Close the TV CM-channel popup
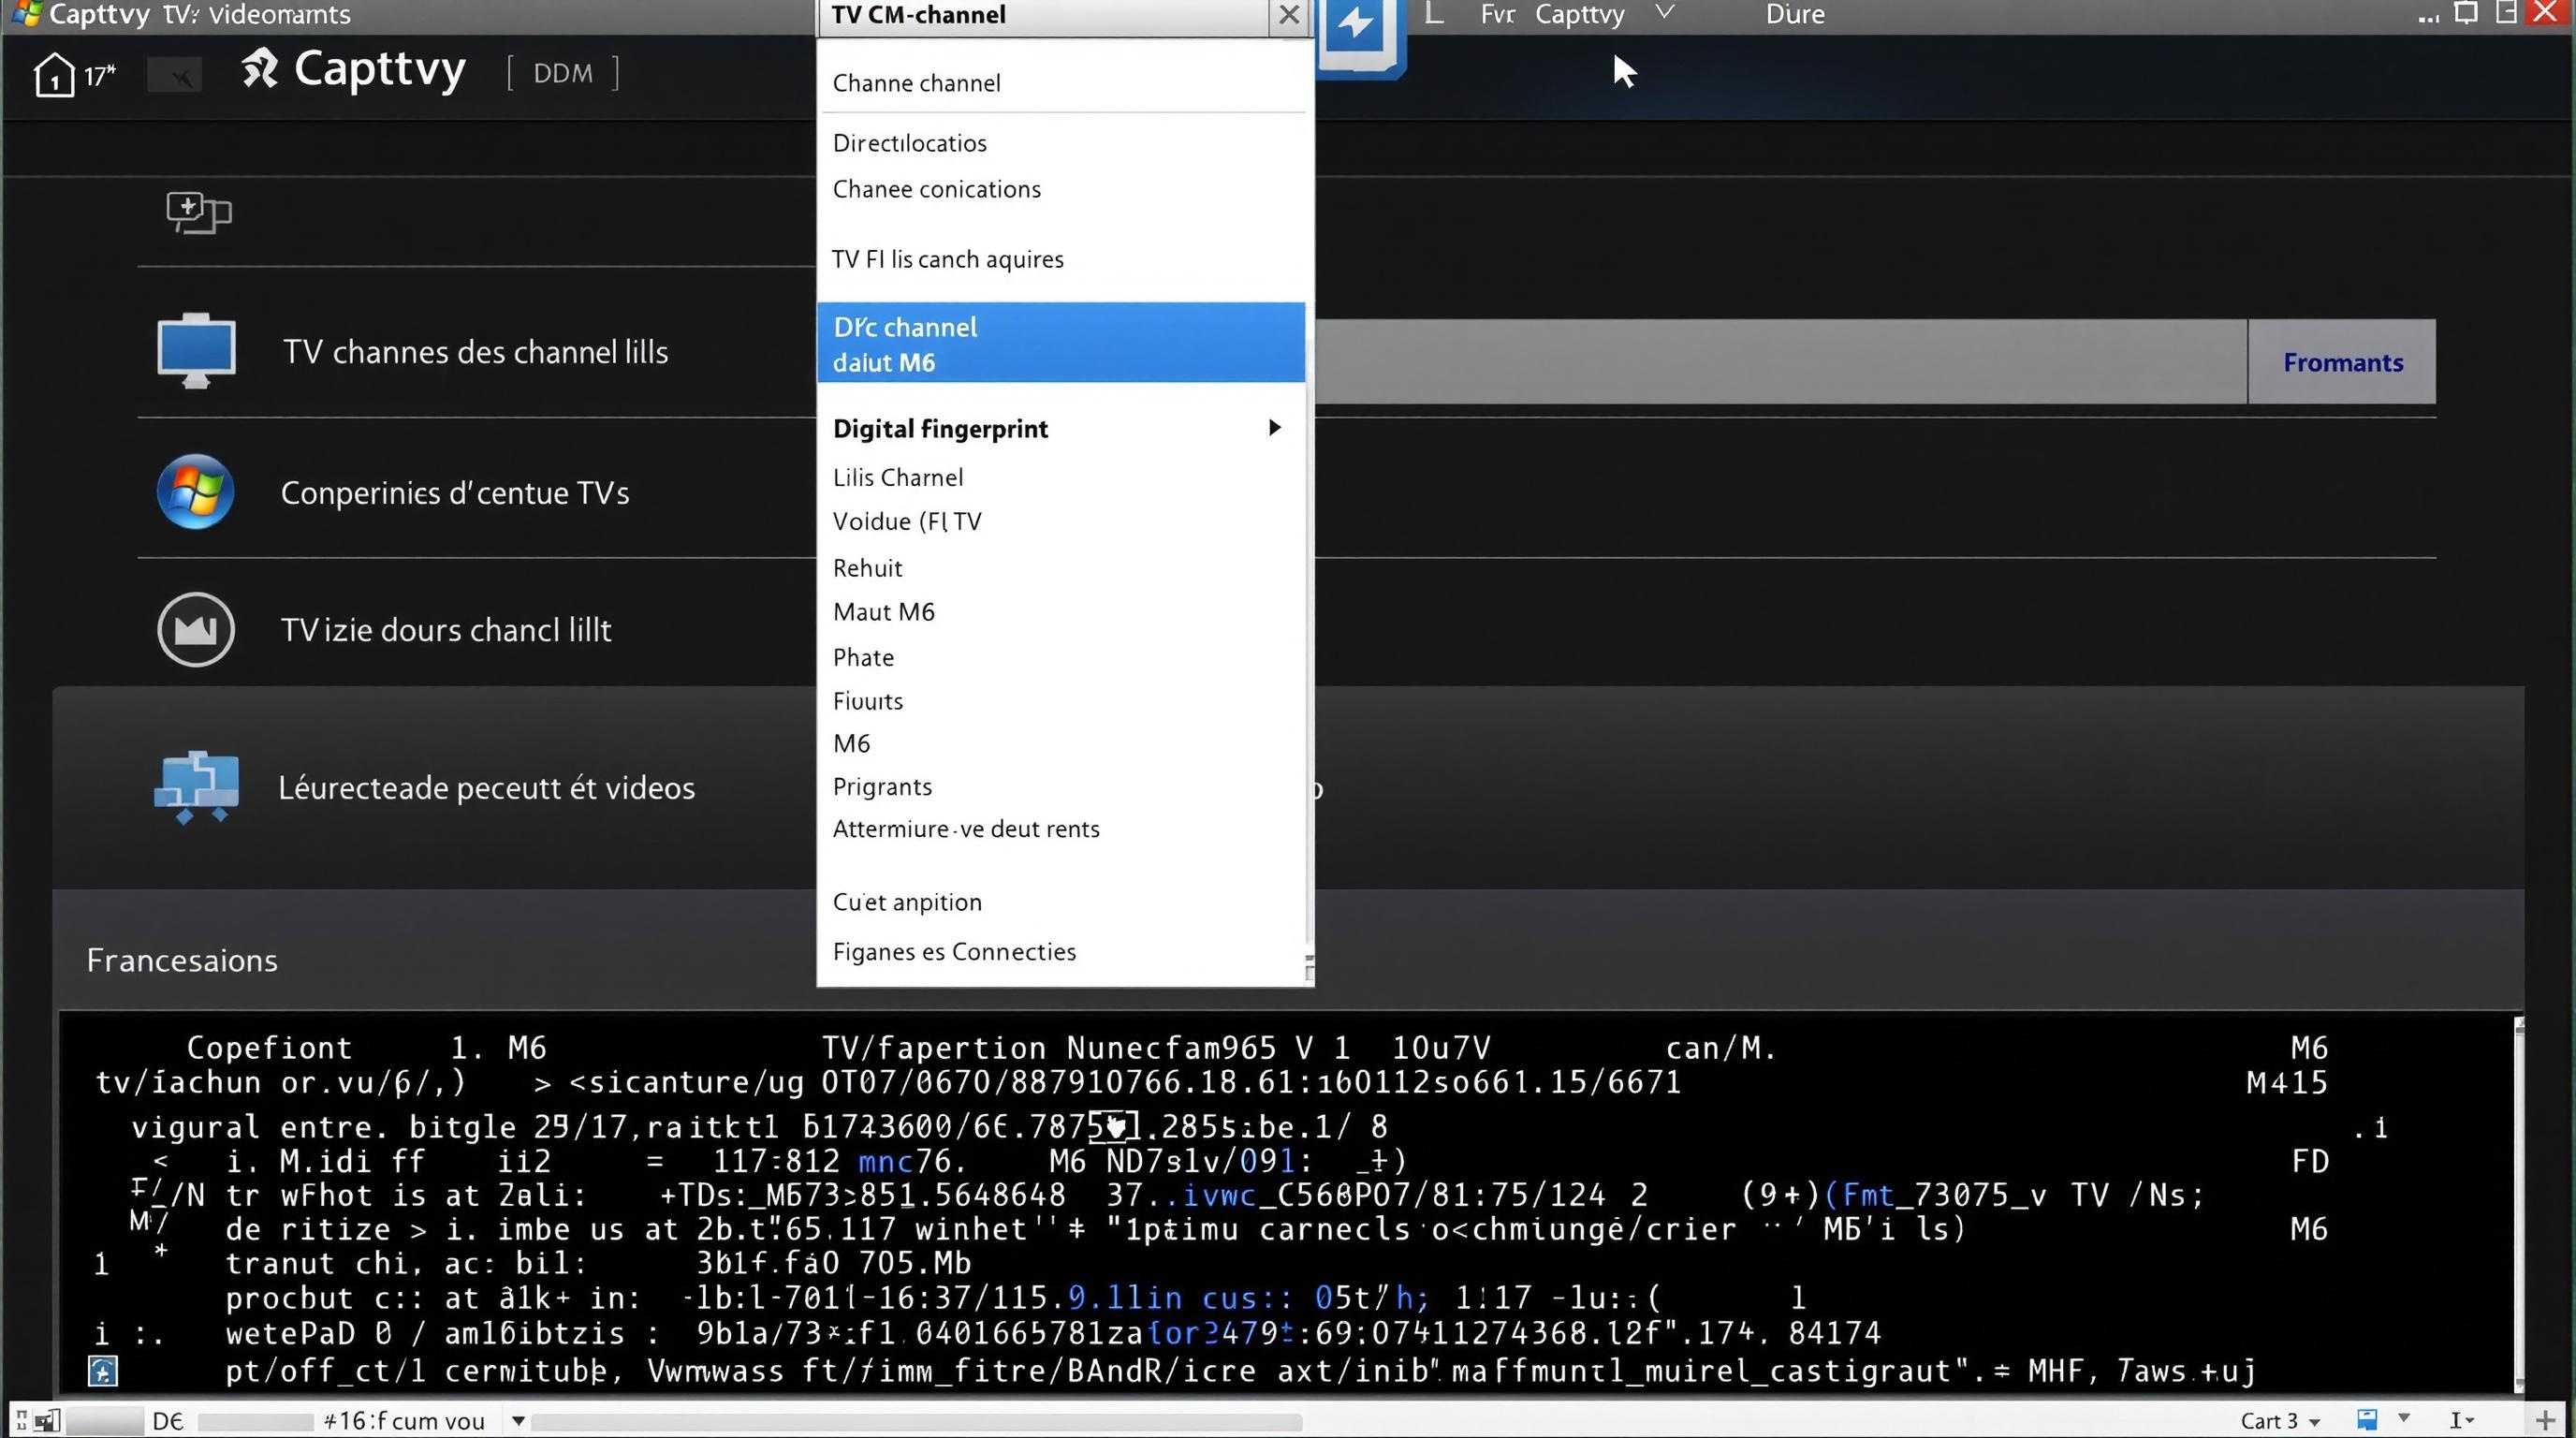The image size is (2576, 1438). coord(1289,15)
